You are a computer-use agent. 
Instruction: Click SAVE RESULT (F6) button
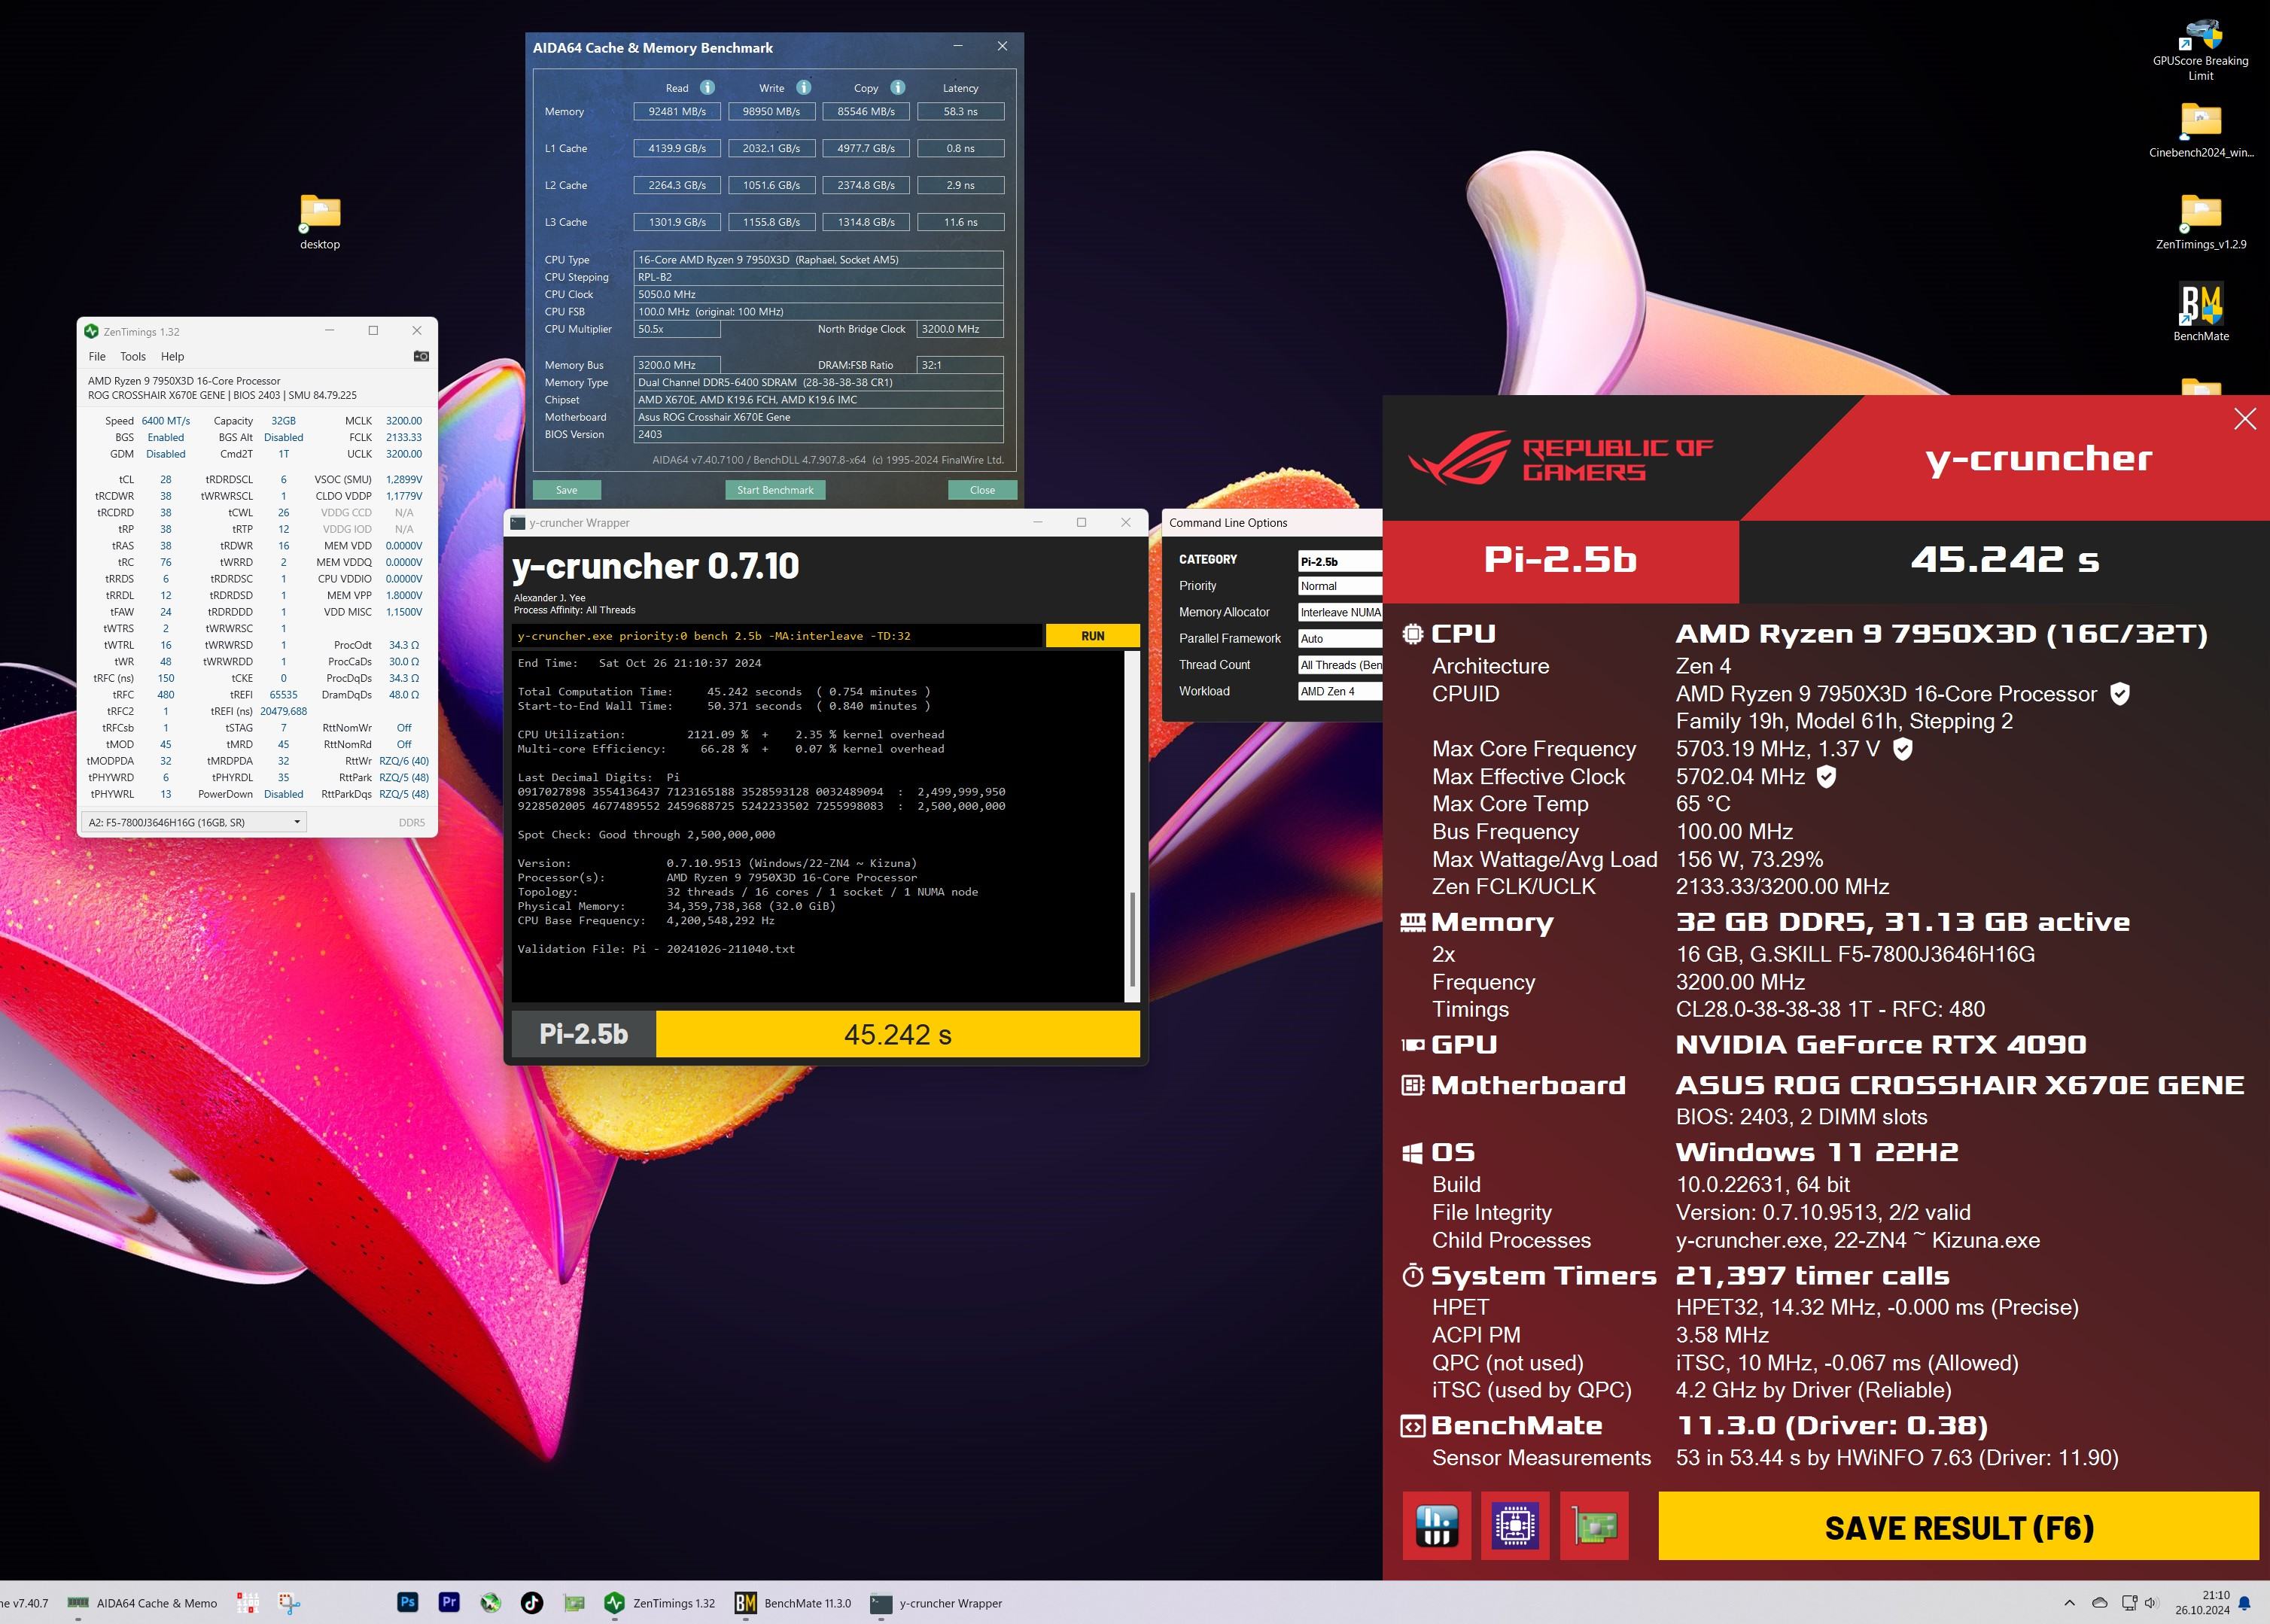tap(1958, 1527)
